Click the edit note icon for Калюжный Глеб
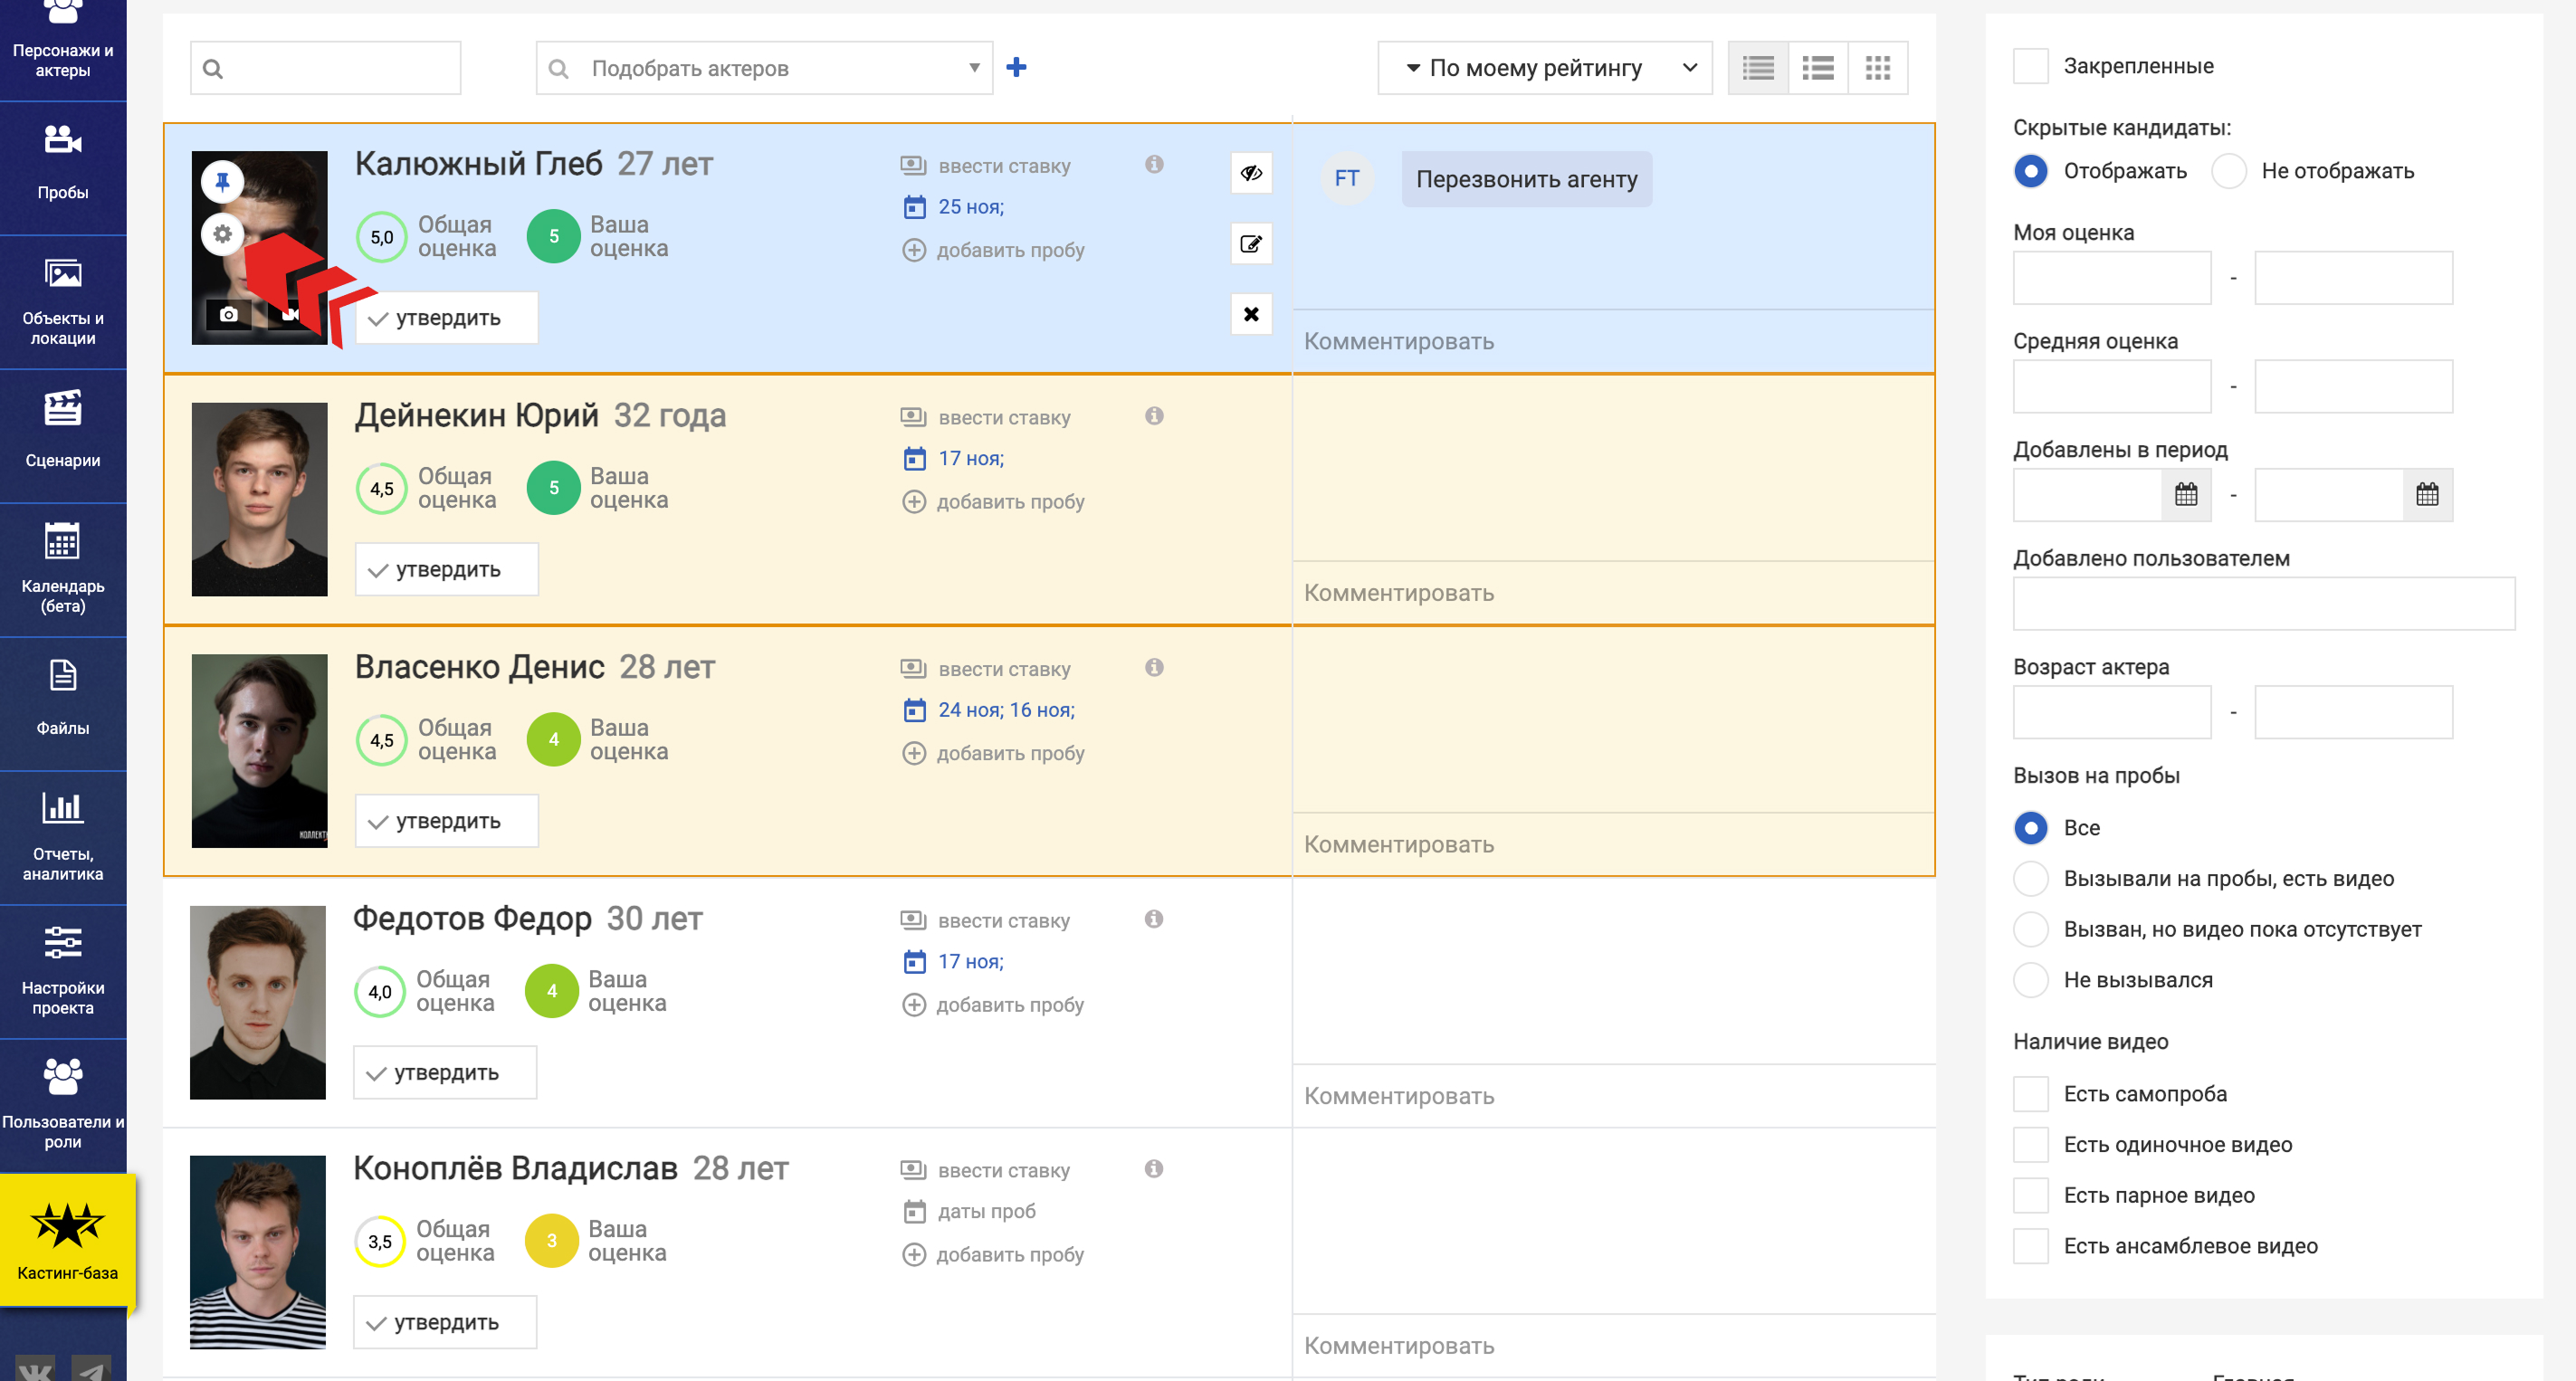The width and height of the screenshot is (2576, 1381). [x=1250, y=244]
